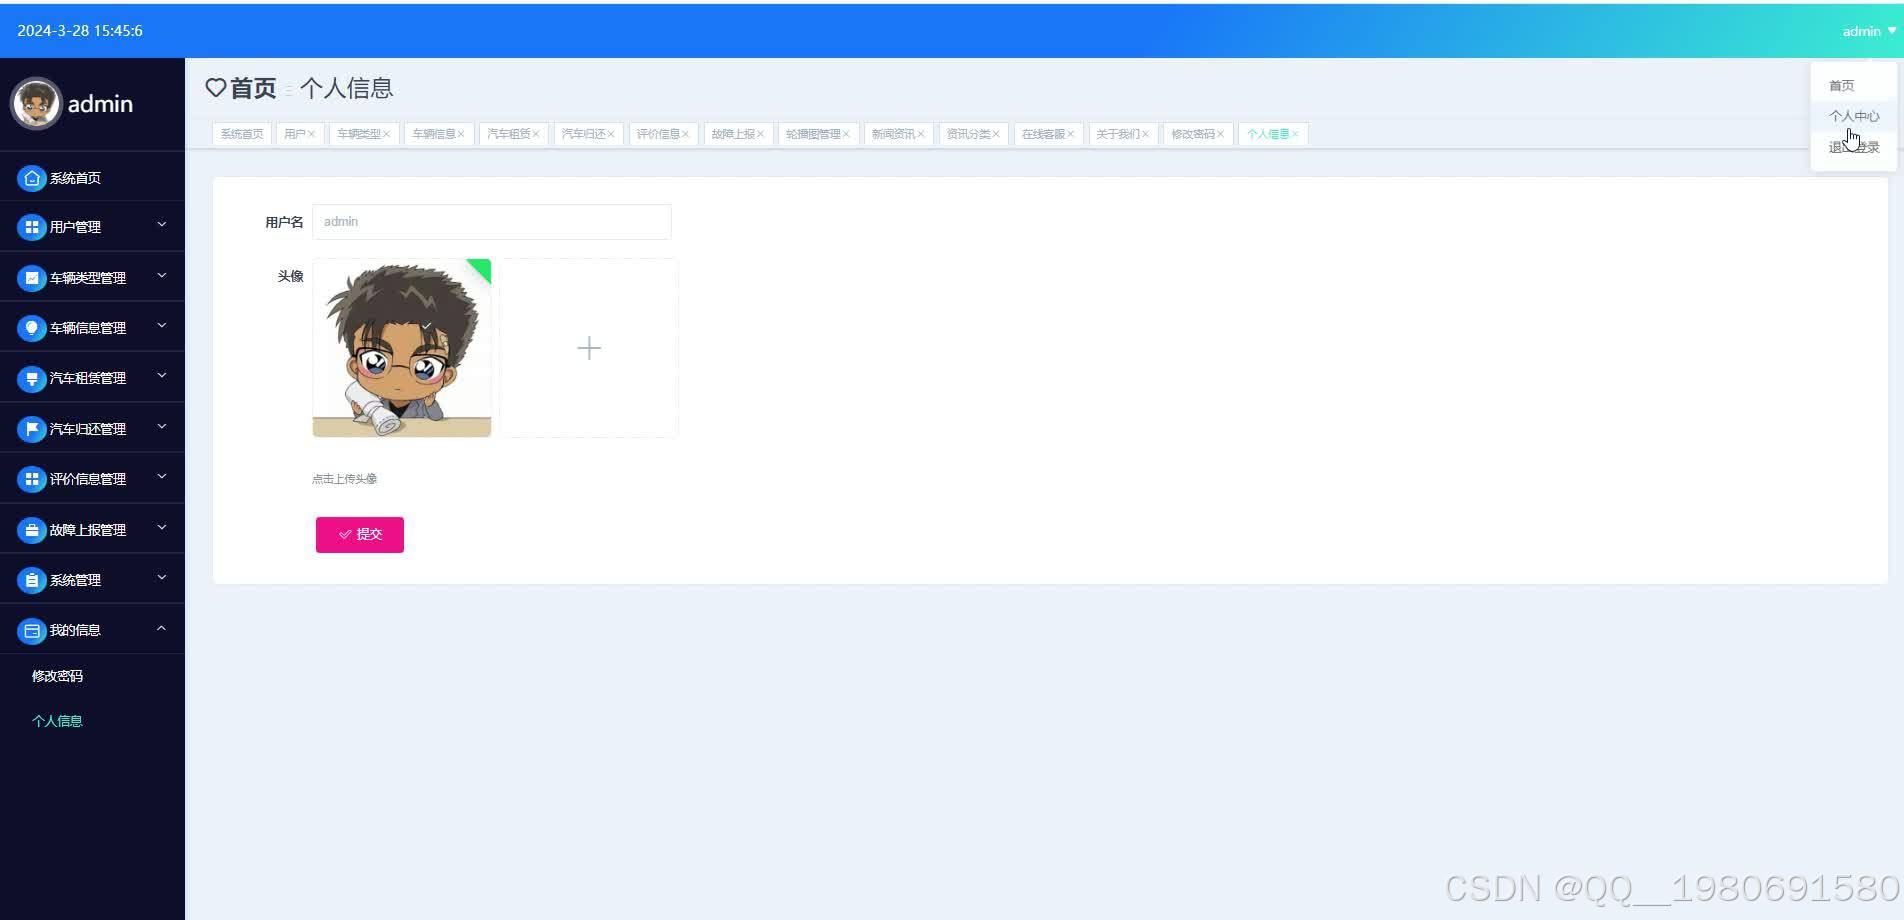Close the 汽车归还 tab
The width and height of the screenshot is (1904, 920).
point(611,134)
